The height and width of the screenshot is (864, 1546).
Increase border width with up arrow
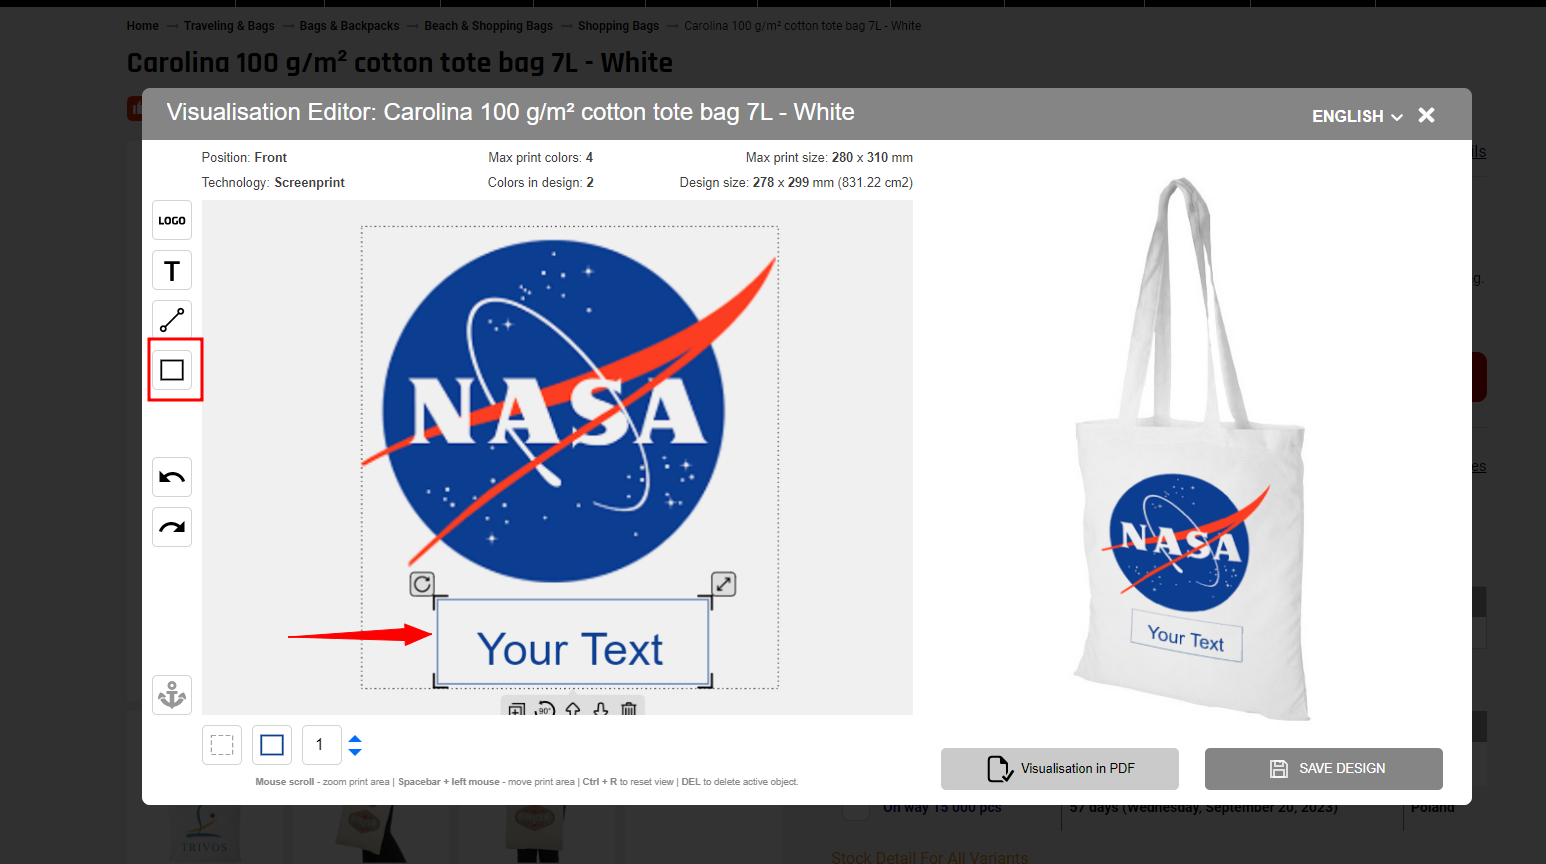pyautogui.click(x=355, y=739)
